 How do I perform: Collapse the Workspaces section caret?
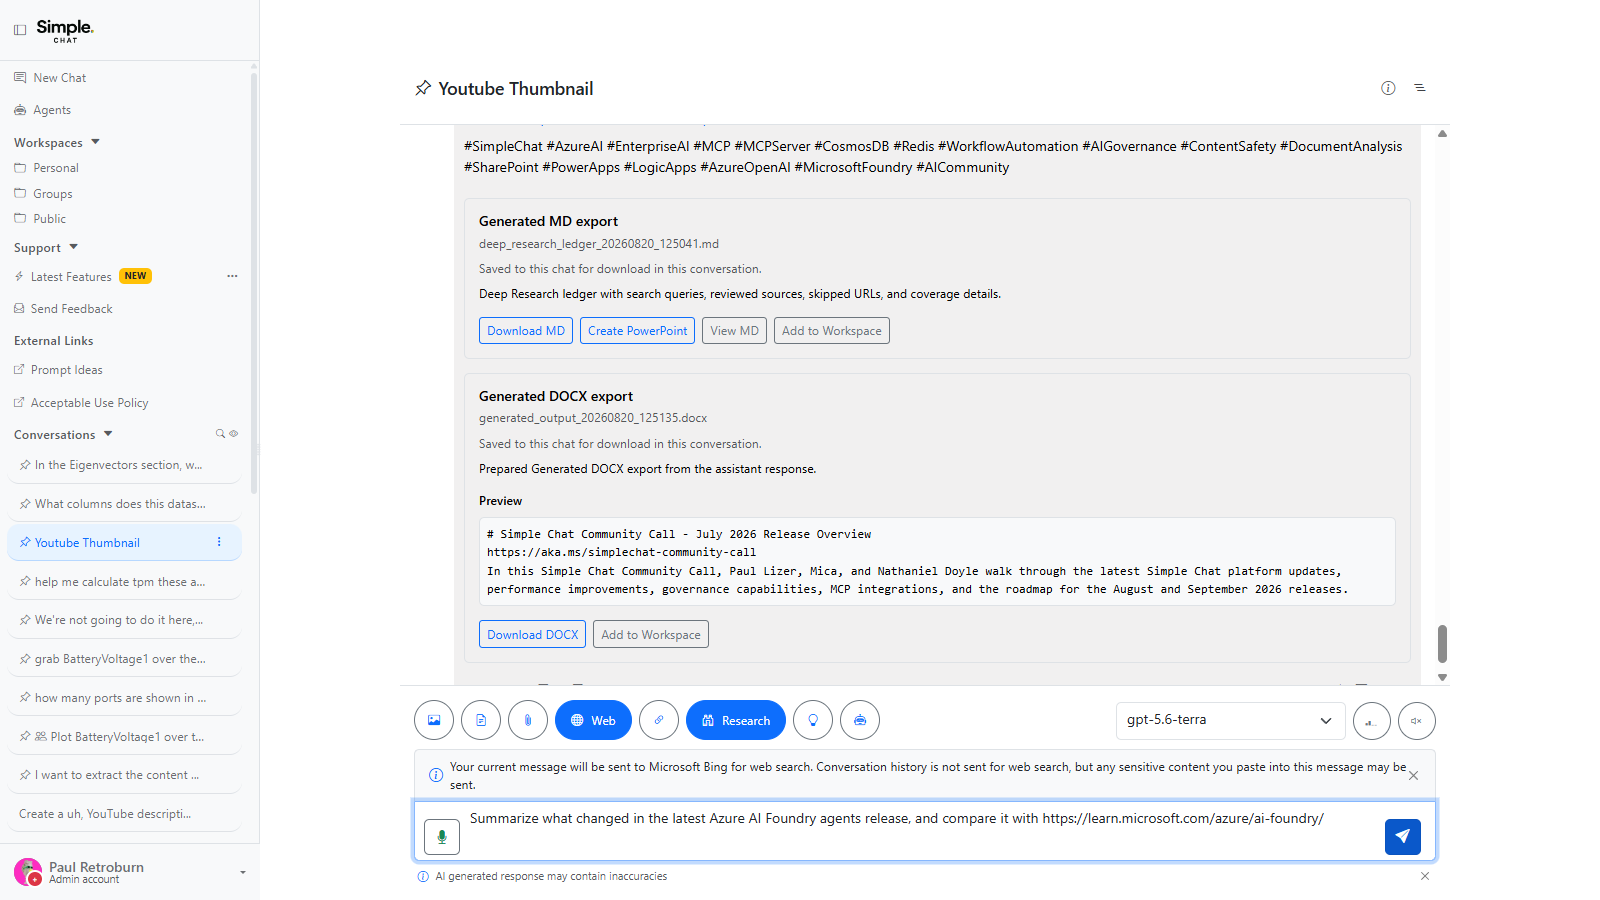(x=96, y=142)
